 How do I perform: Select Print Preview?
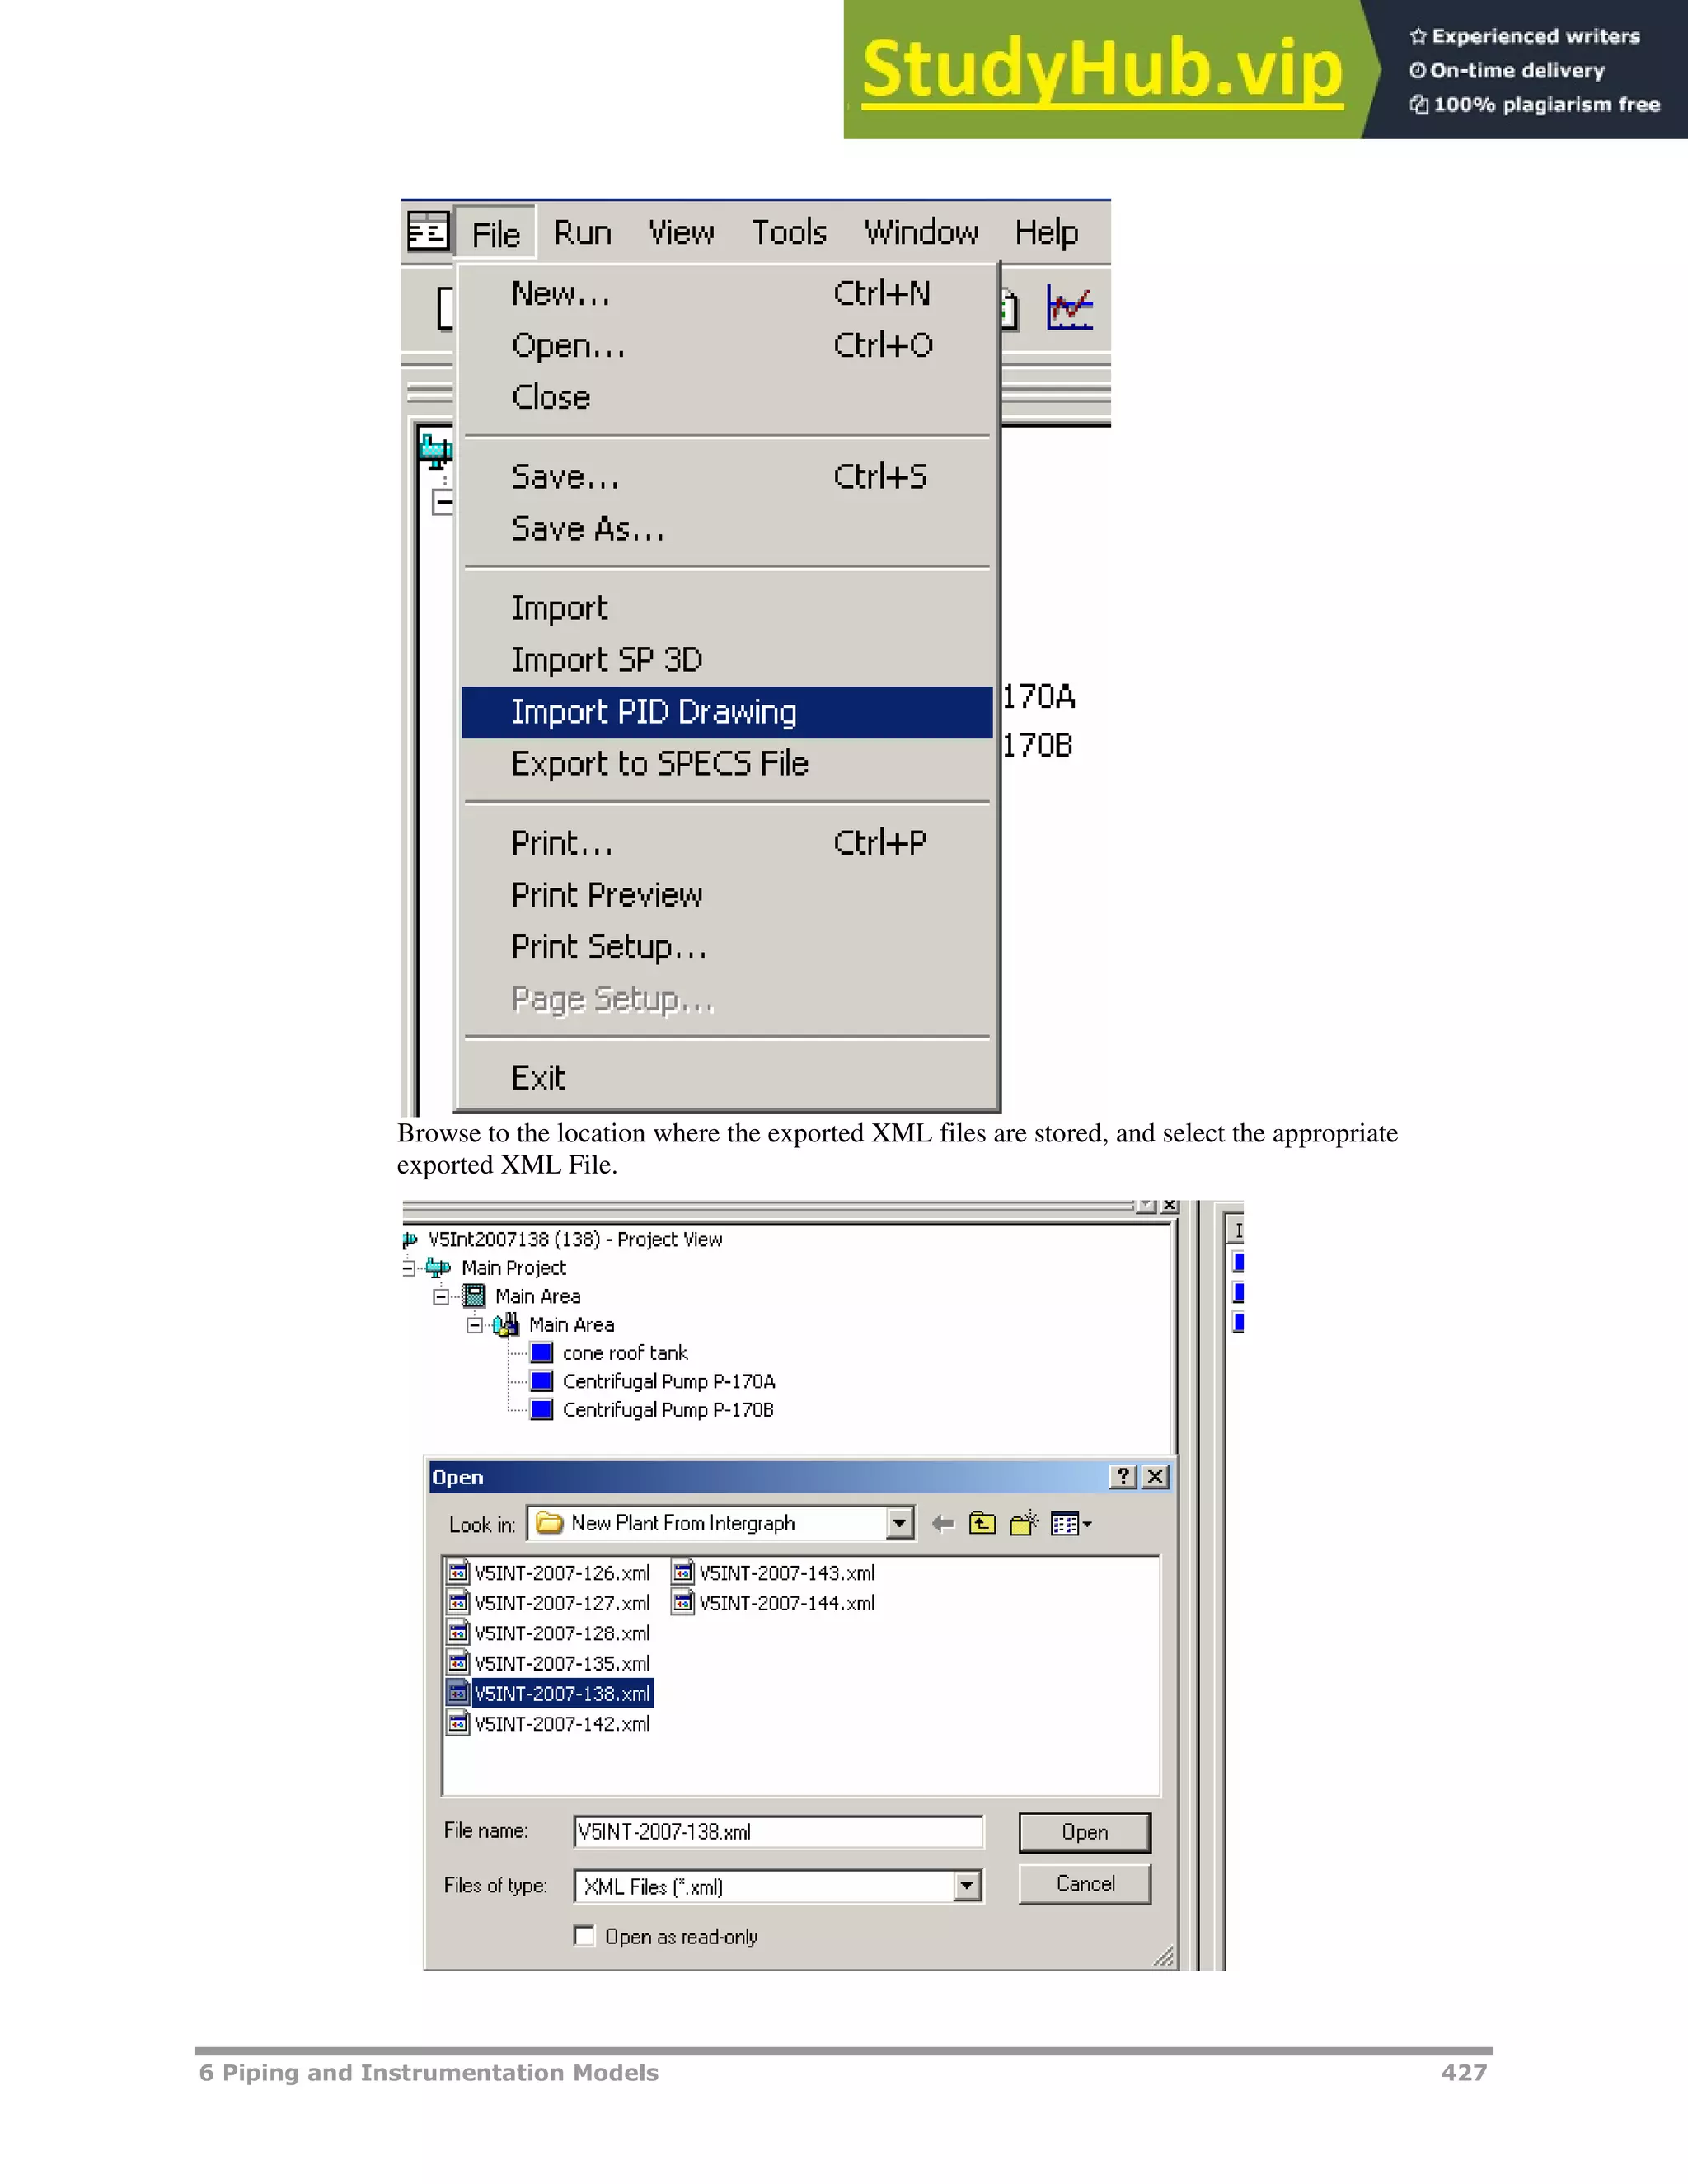[x=727, y=895]
